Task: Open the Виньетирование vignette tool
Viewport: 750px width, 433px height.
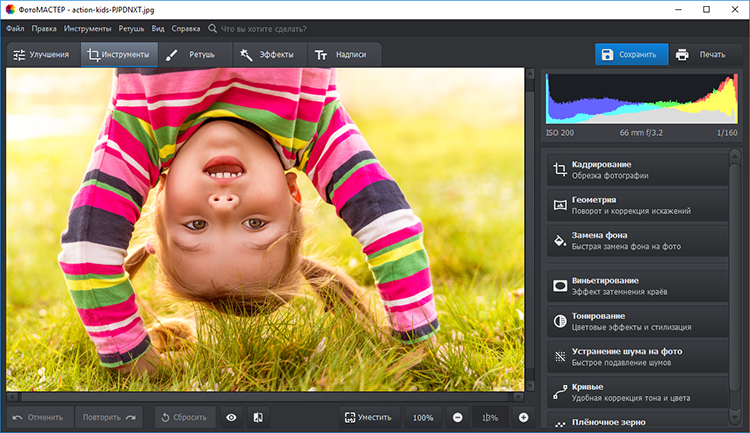Action: 640,286
